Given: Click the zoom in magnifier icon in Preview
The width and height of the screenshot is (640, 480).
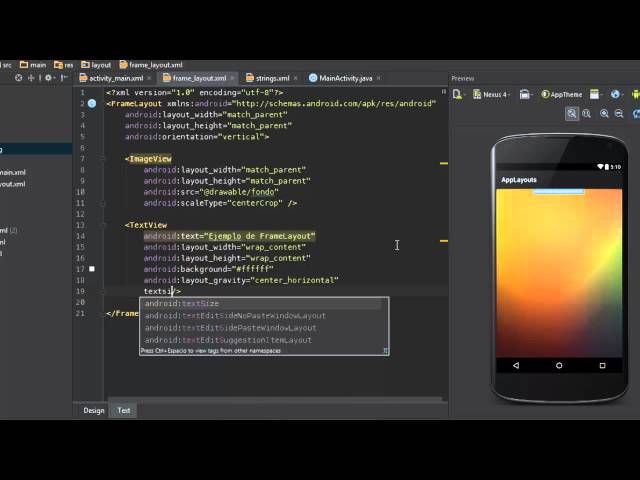Looking at the screenshot, I should (x=604, y=114).
